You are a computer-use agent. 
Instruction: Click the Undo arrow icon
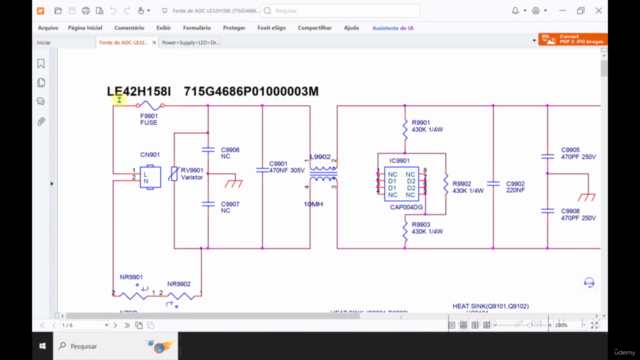pyautogui.click(x=113, y=11)
